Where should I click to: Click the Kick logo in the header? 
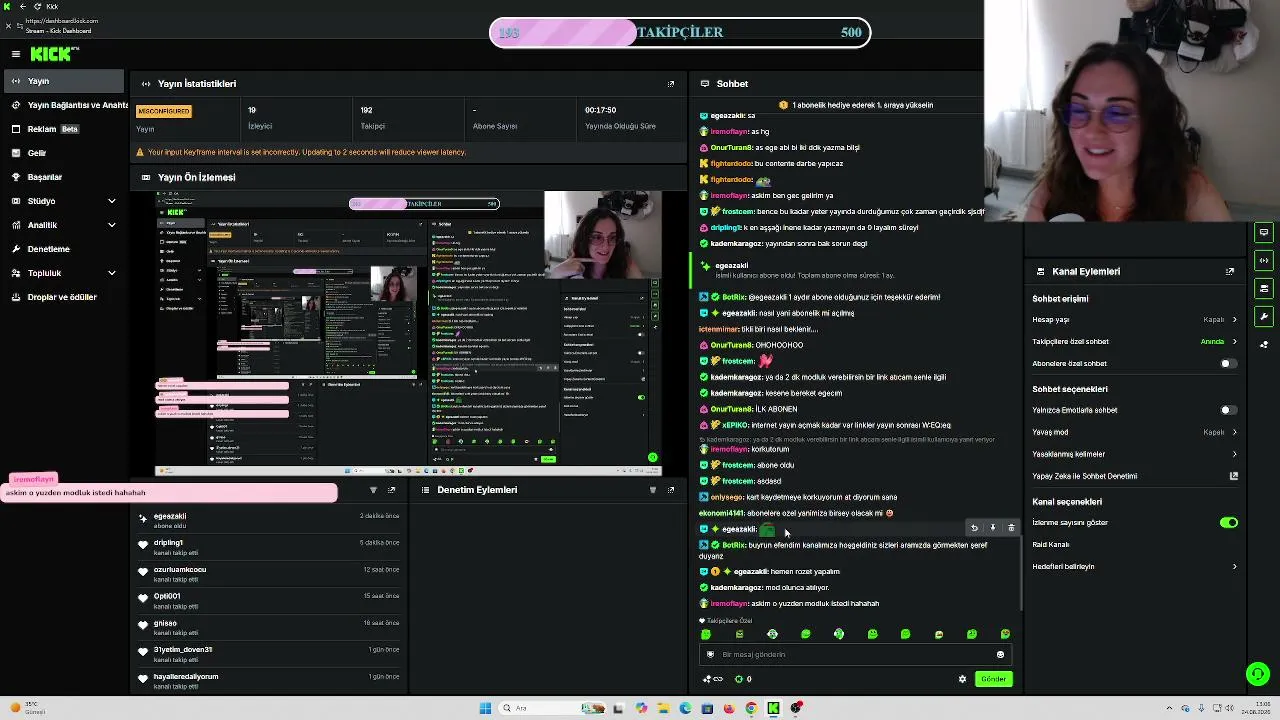(53, 54)
